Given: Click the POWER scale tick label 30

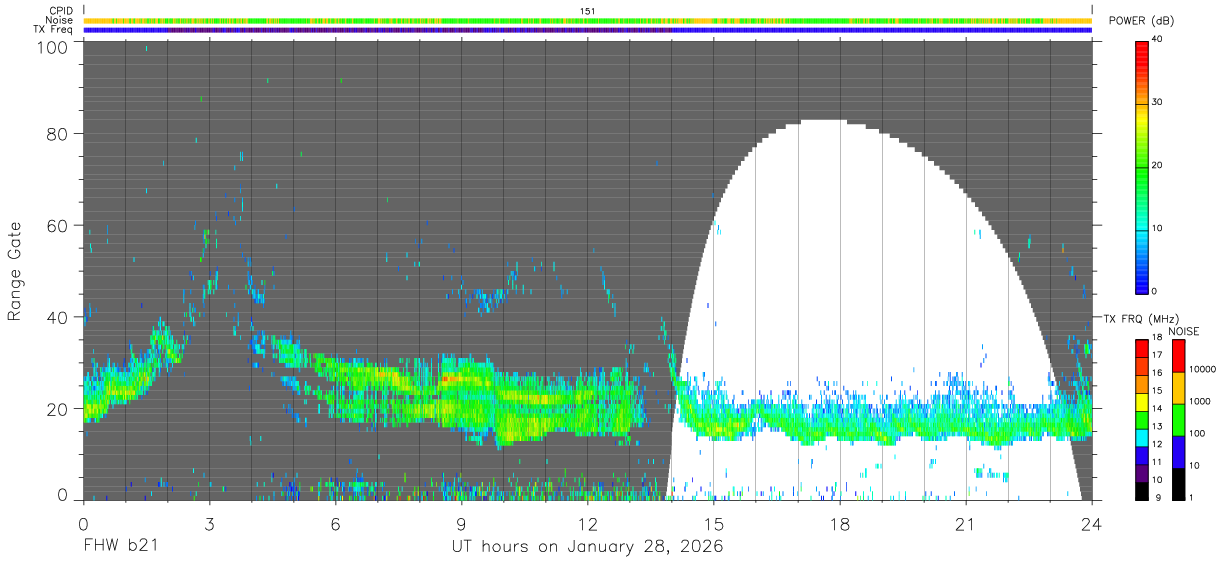Looking at the screenshot, I should tap(1156, 103).
